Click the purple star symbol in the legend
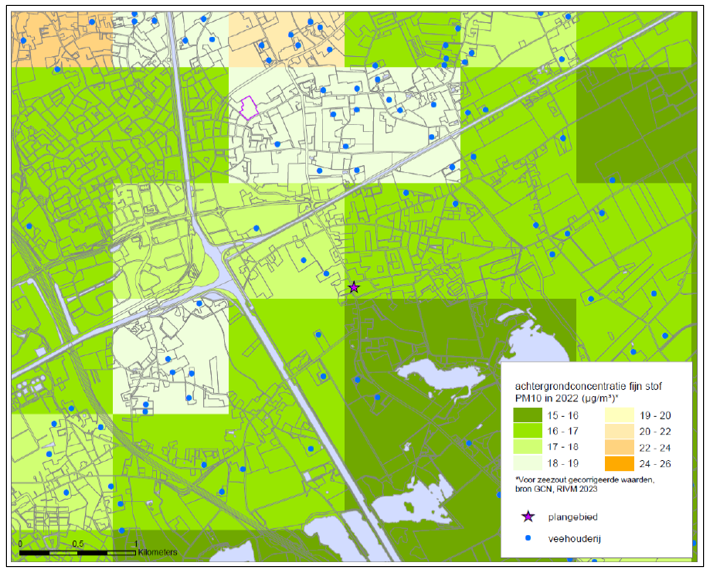The height and width of the screenshot is (571, 716). coord(528,517)
